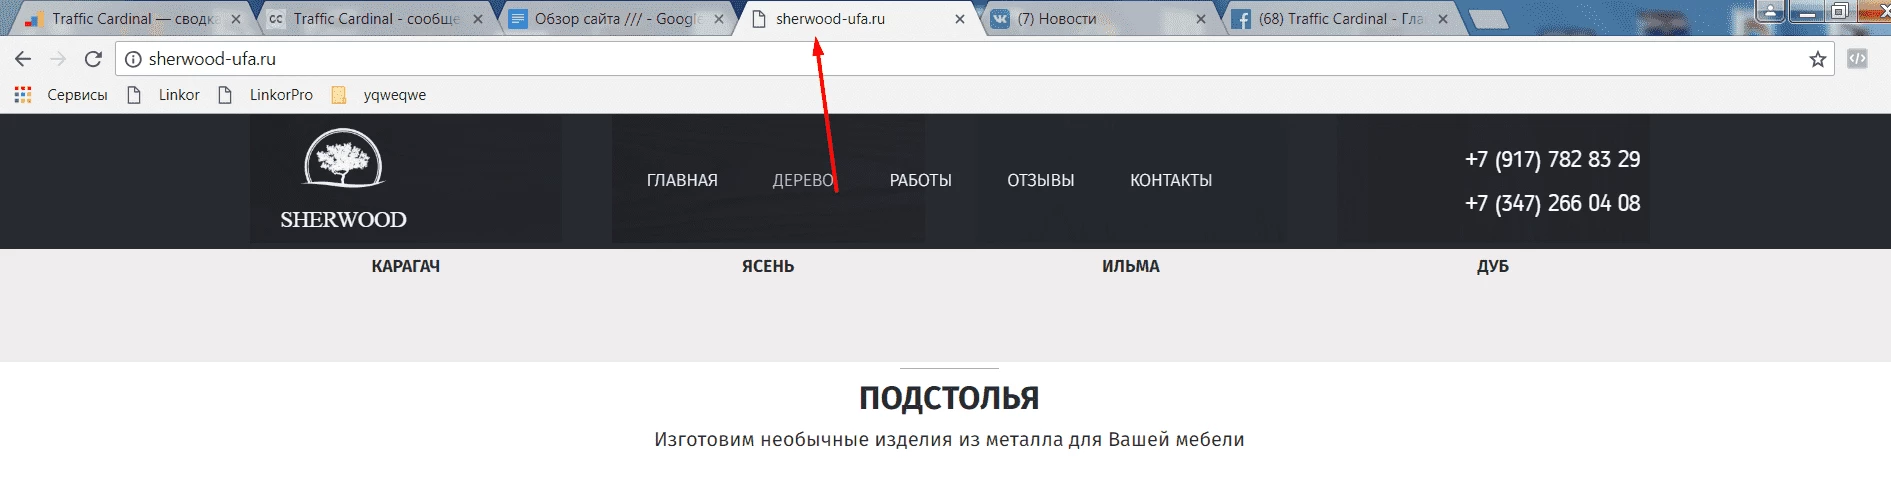Close the Traffic Cardinal сообщения tab
The height and width of the screenshot is (479, 1891).
pos(477,19)
